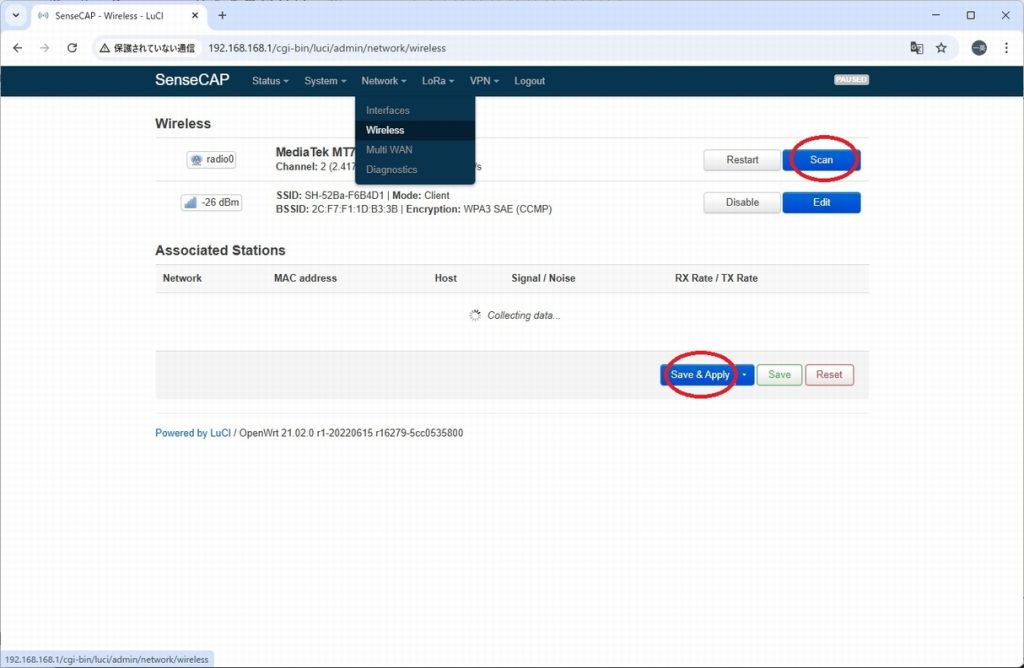Follow the Powered by LuCI link
Viewport: 1024px width, 668px height.
193,433
